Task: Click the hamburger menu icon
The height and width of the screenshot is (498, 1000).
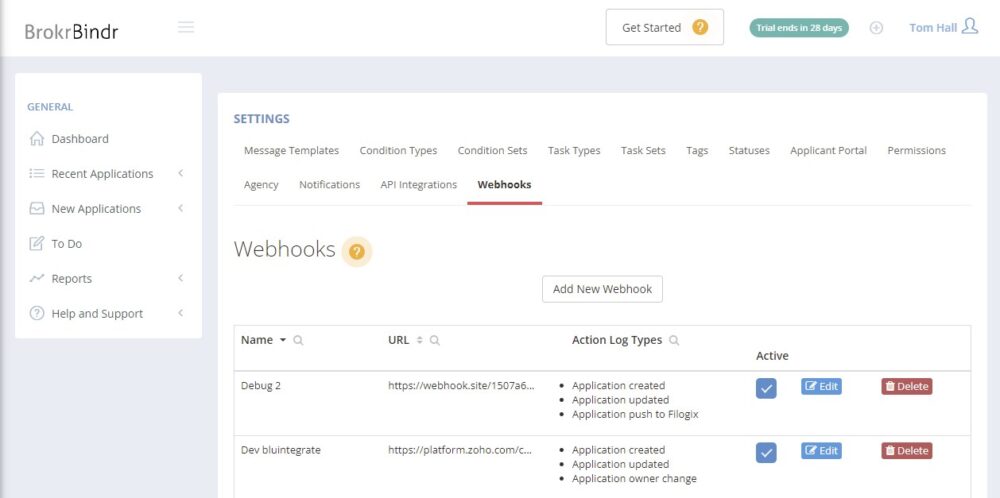Action: pyautogui.click(x=186, y=27)
